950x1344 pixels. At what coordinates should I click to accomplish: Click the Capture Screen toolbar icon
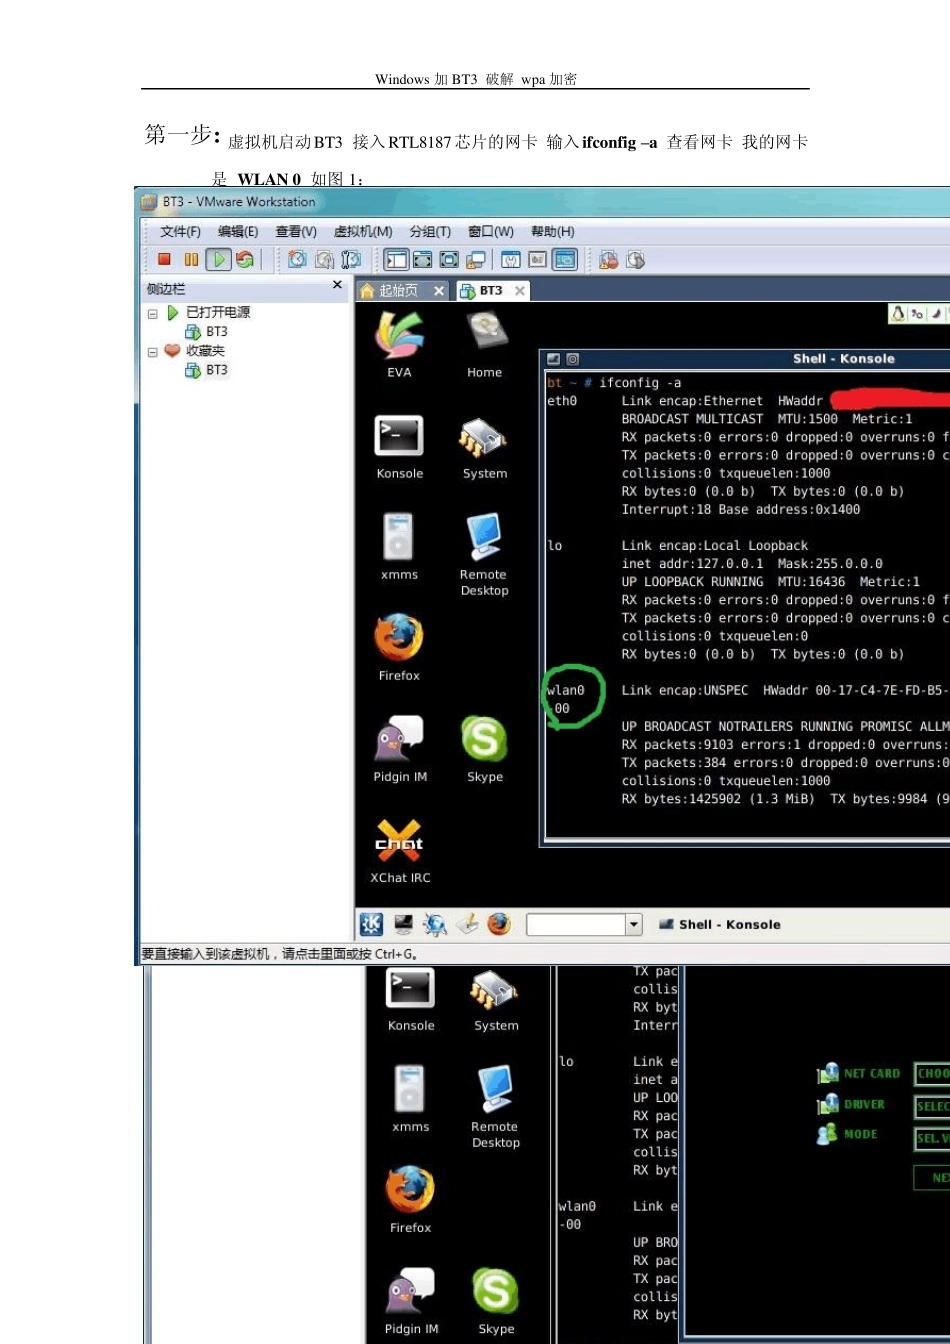[x=609, y=260]
